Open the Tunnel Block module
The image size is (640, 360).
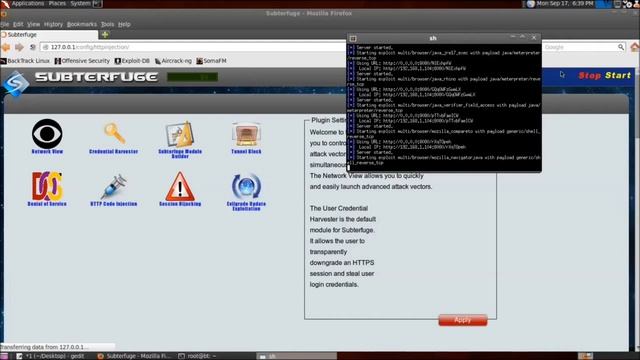246,138
